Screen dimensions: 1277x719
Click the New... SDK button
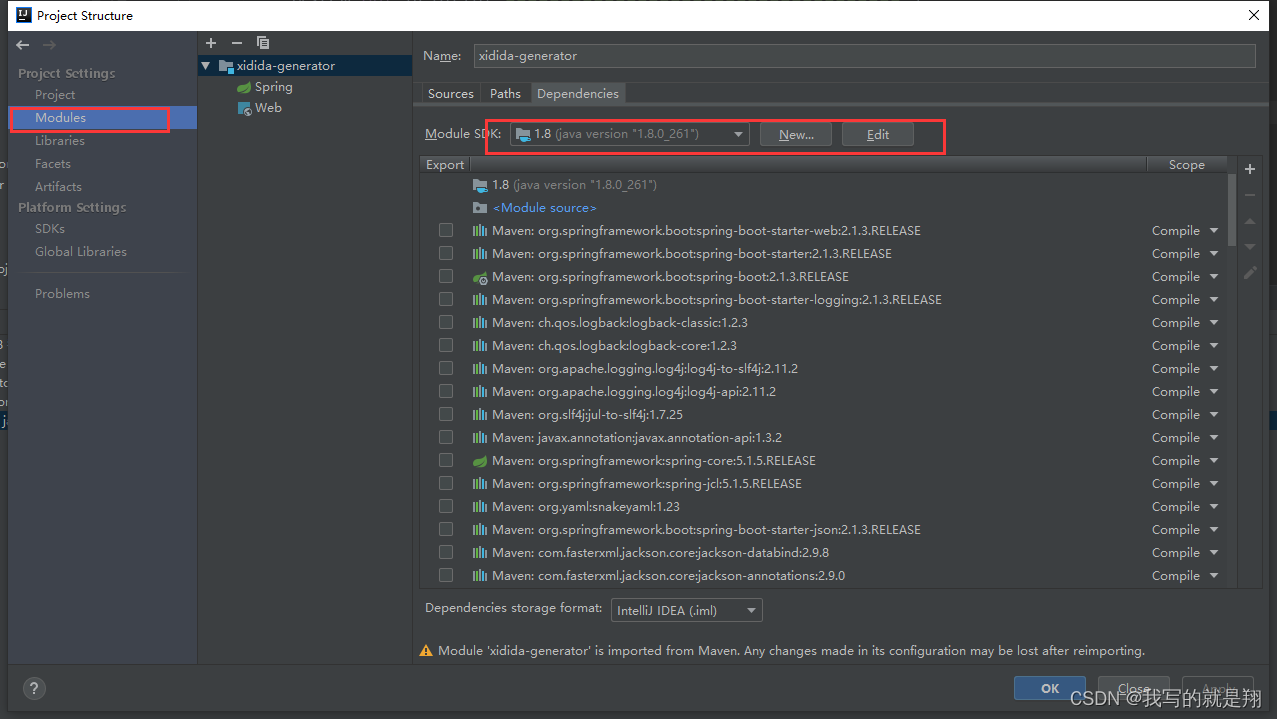point(796,135)
